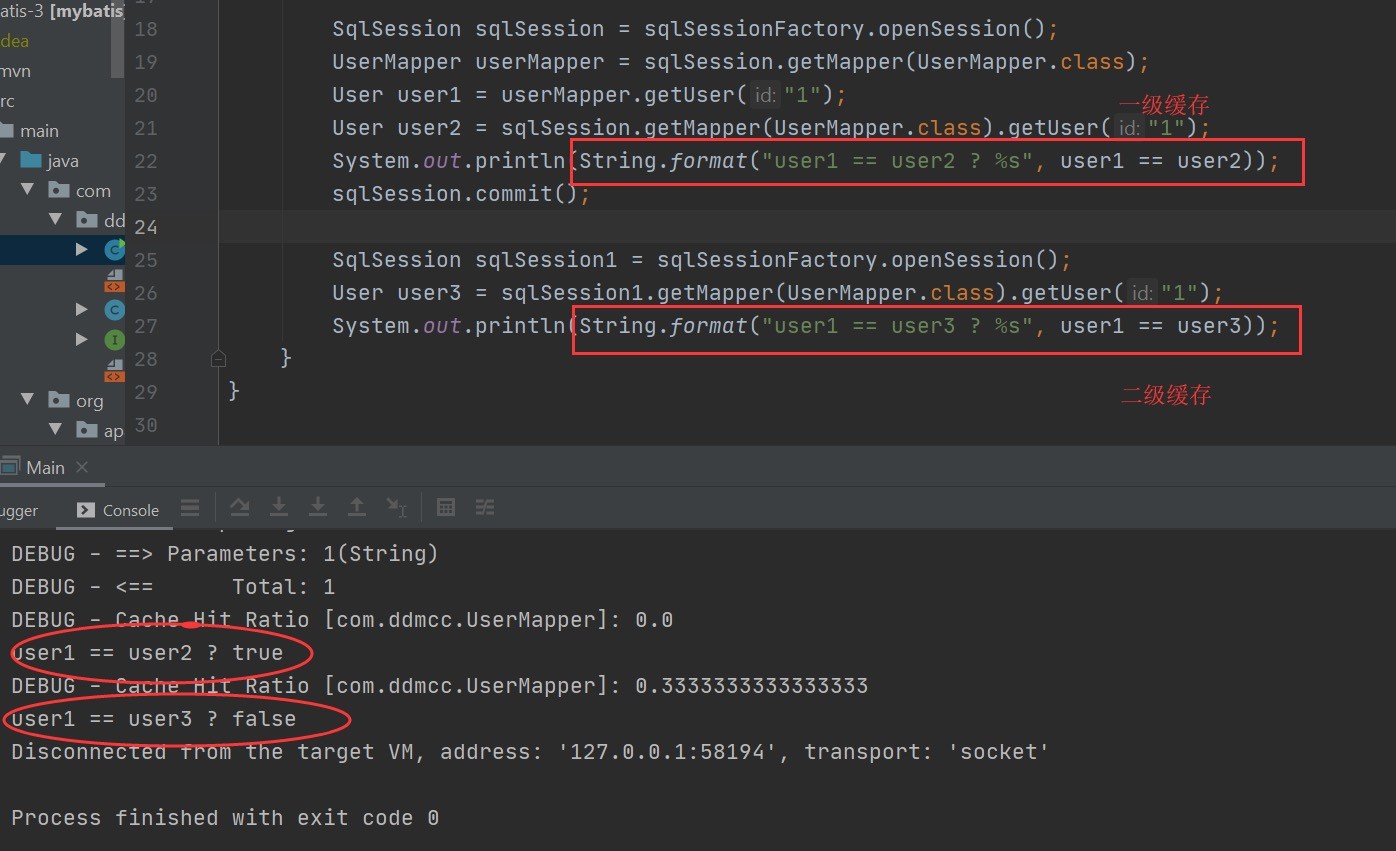Select the main folder in project tree
The image size is (1396, 851).
(x=39, y=131)
